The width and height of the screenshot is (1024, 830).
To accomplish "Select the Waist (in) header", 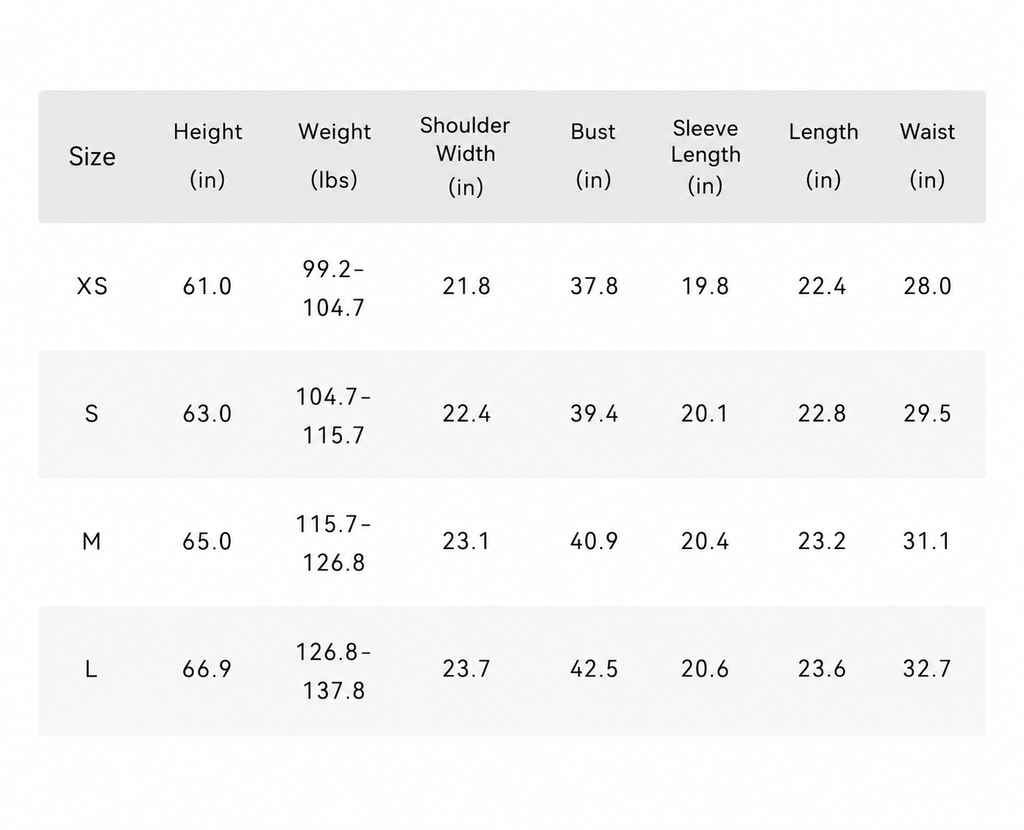I will [x=927, y=155].
